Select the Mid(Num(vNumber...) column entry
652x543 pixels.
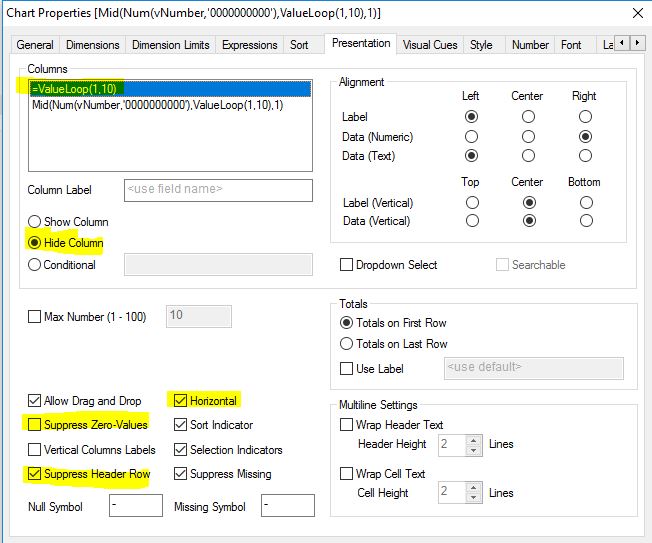[170, 105]
